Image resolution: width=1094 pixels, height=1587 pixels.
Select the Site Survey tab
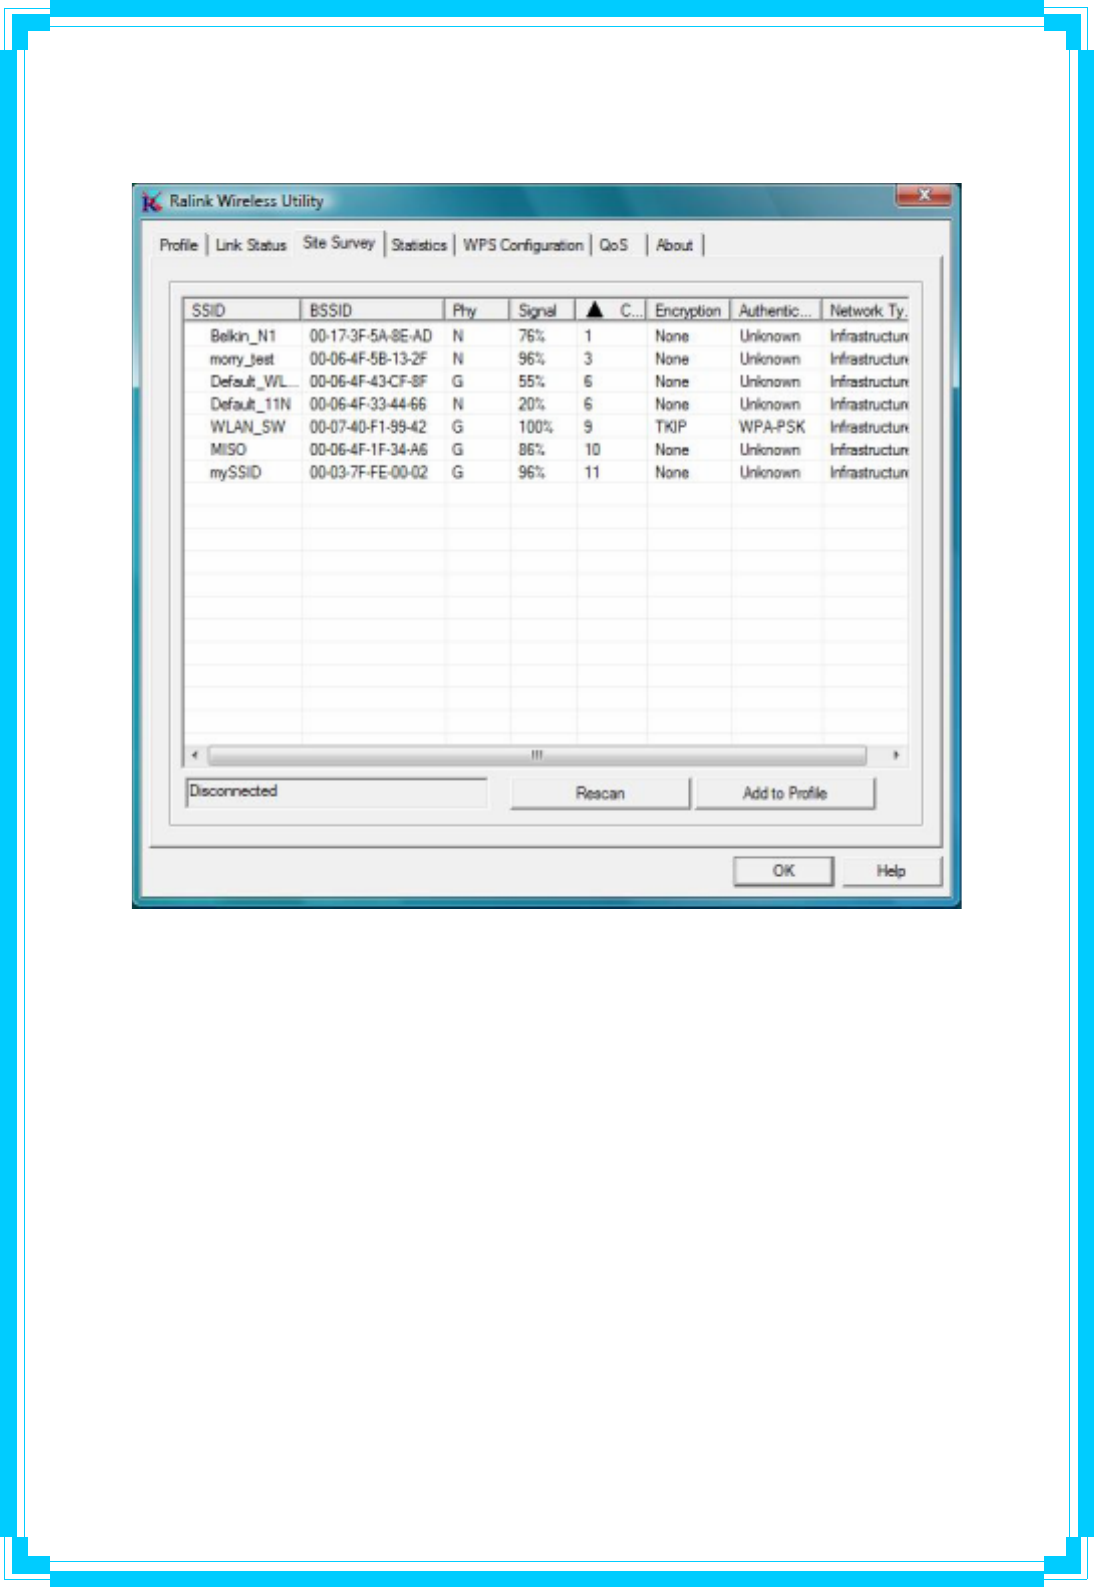(339, 243)
